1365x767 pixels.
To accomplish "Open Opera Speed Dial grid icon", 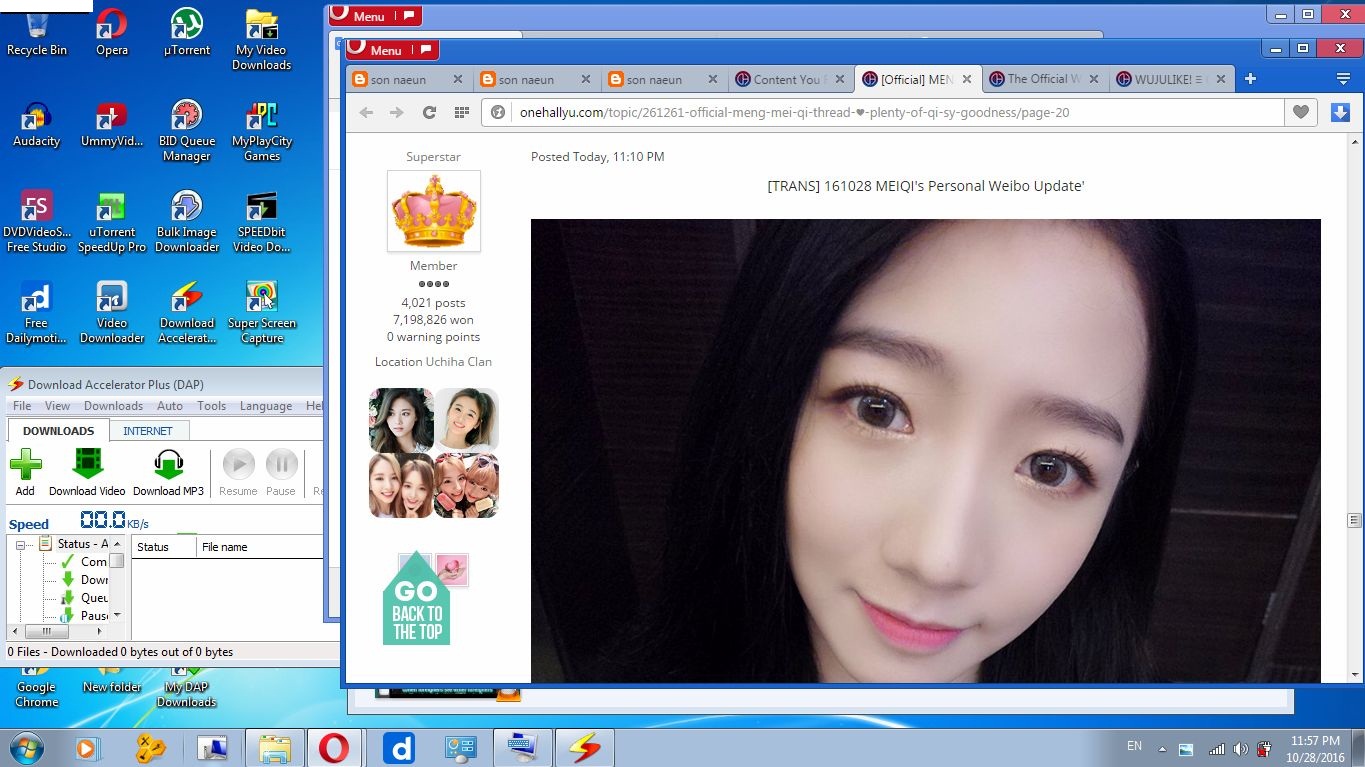I will (461, 113).
